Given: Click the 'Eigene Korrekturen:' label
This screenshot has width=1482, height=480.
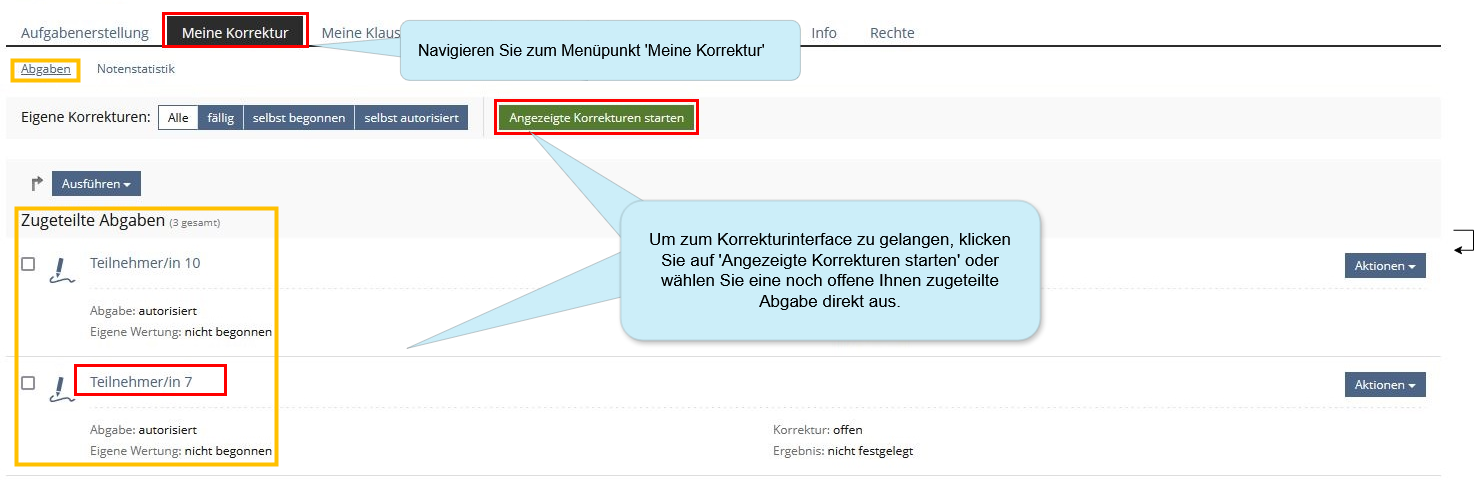Looking at the screenshot, I should [x=86, y=118].
